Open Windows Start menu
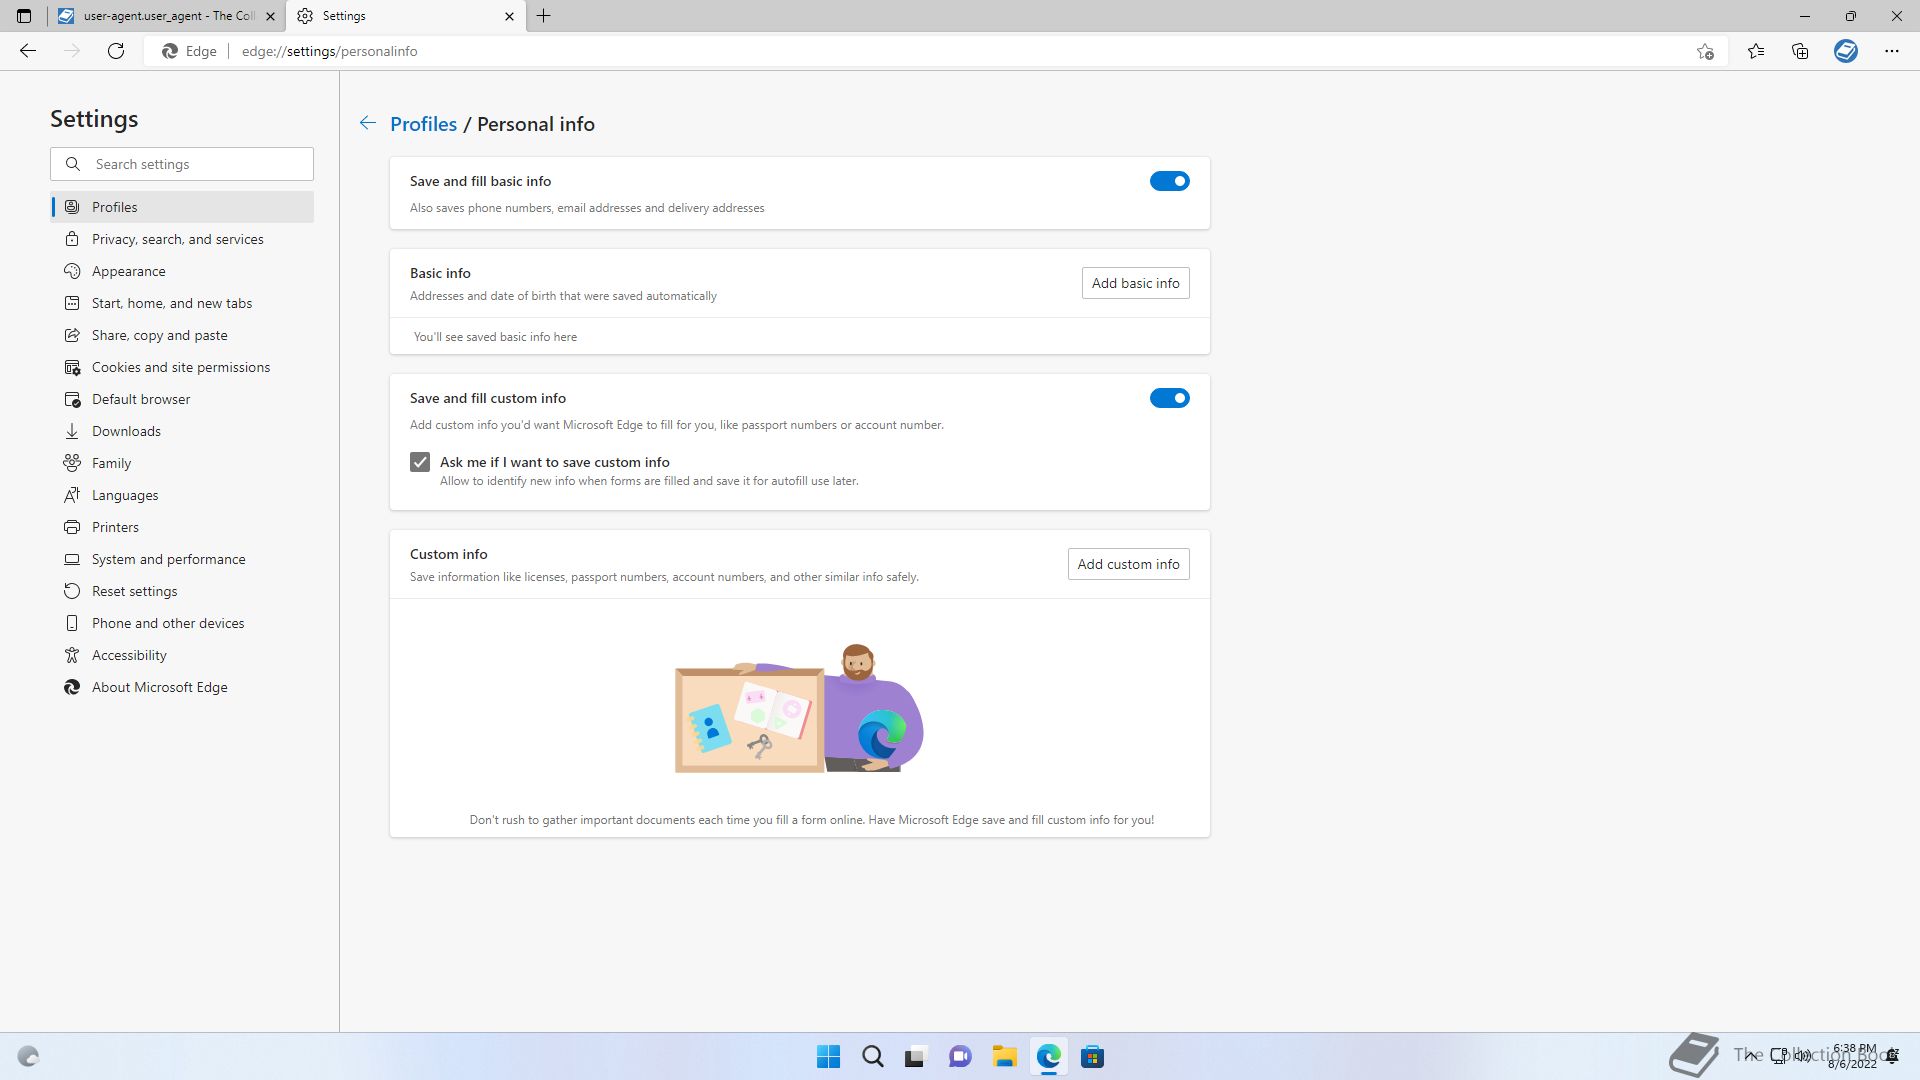Screen dimensions: 1920x1080 point(828,1056)
